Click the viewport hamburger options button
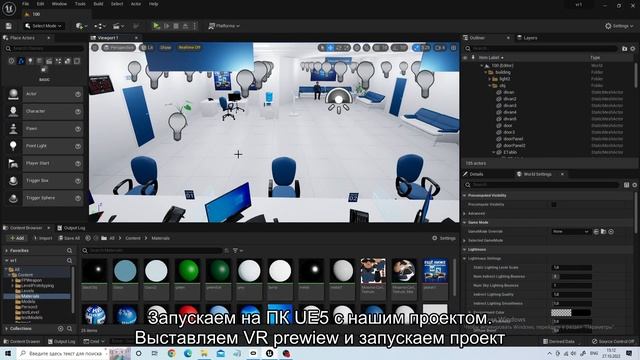 pos(95,47)
